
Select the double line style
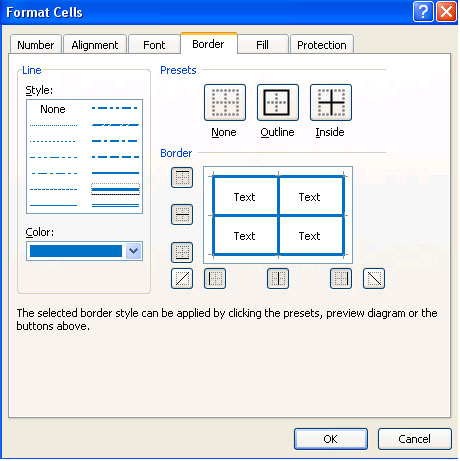pyautogui.click(x=115, y=205)
